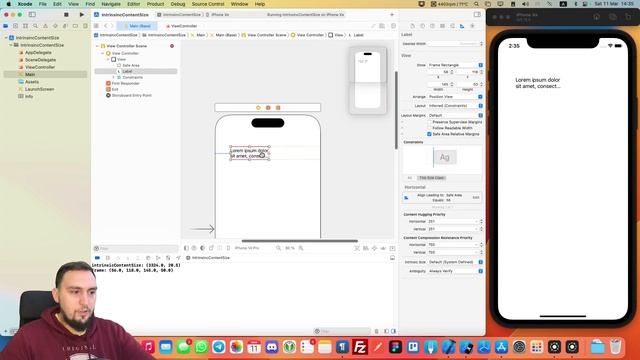Click the Run play button in Xcode toolbar

tap(82, 15)
